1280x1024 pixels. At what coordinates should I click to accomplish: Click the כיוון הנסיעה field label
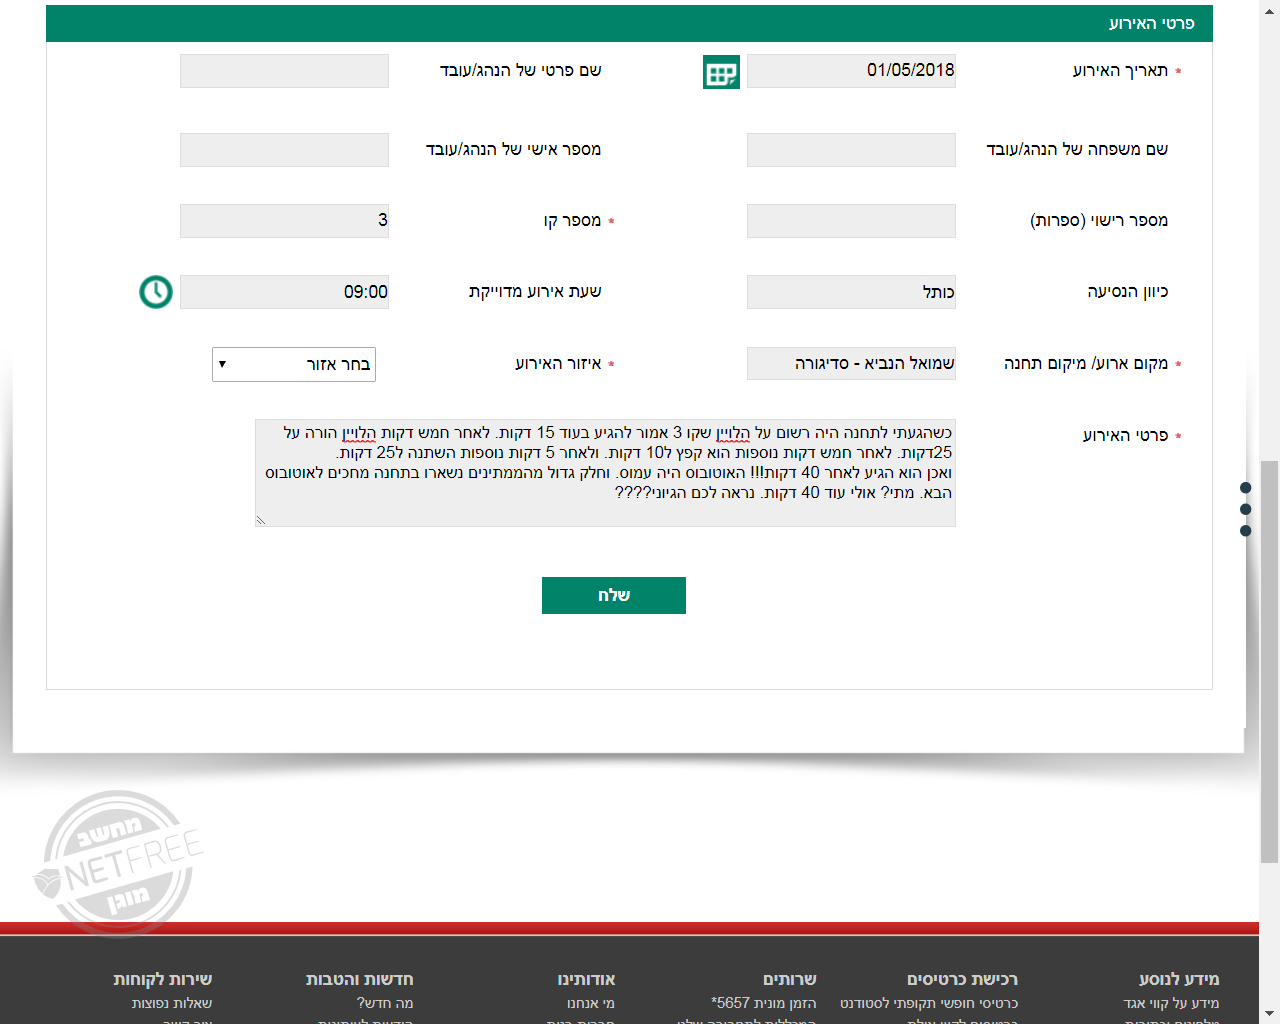pos(1128,292)
